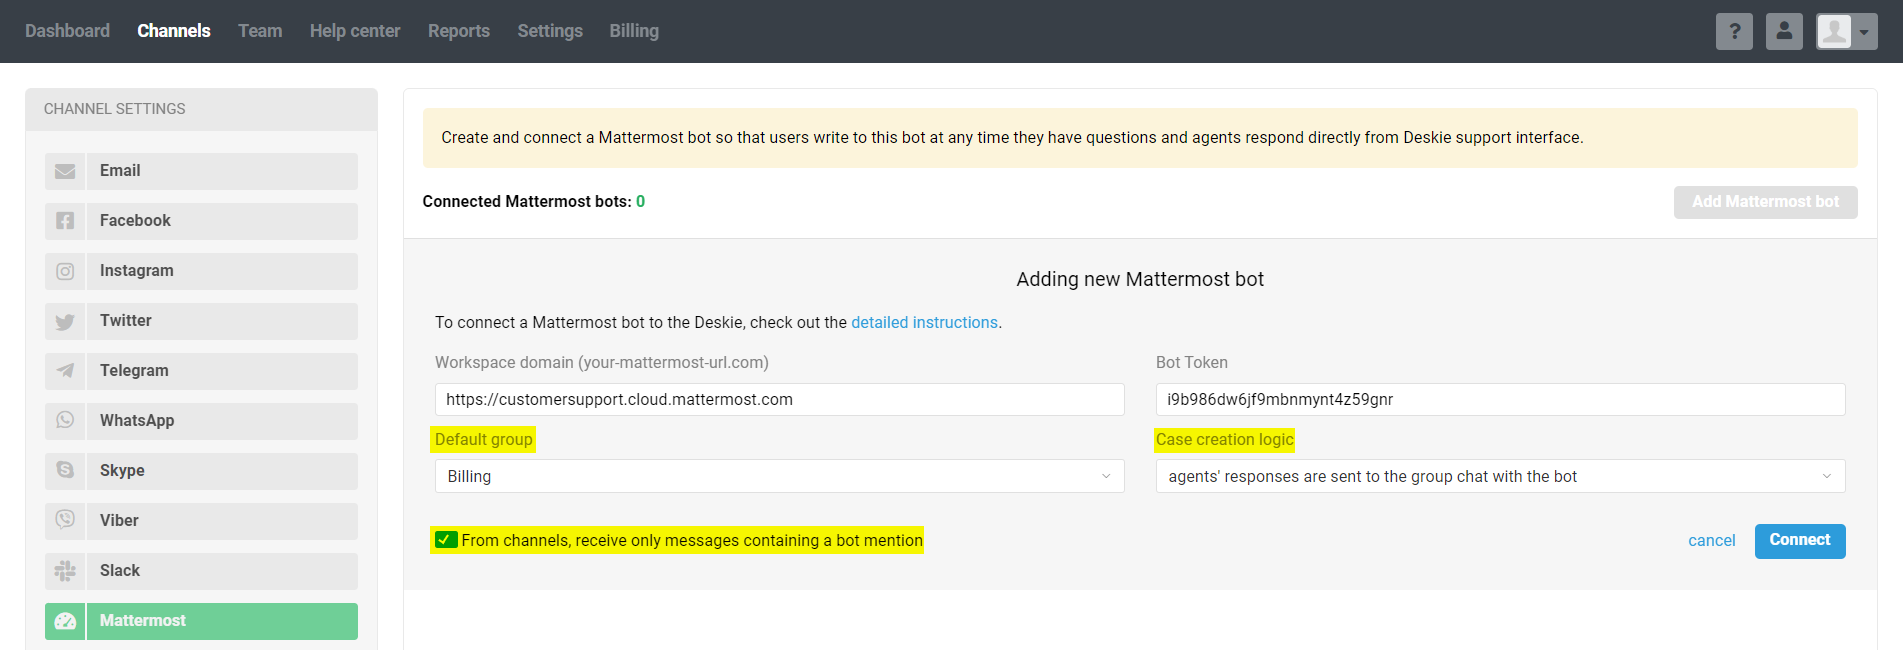Focus the Bot Token input field
The image size is (1903, 650).
pyautogui.click(x=1499, y=399)
